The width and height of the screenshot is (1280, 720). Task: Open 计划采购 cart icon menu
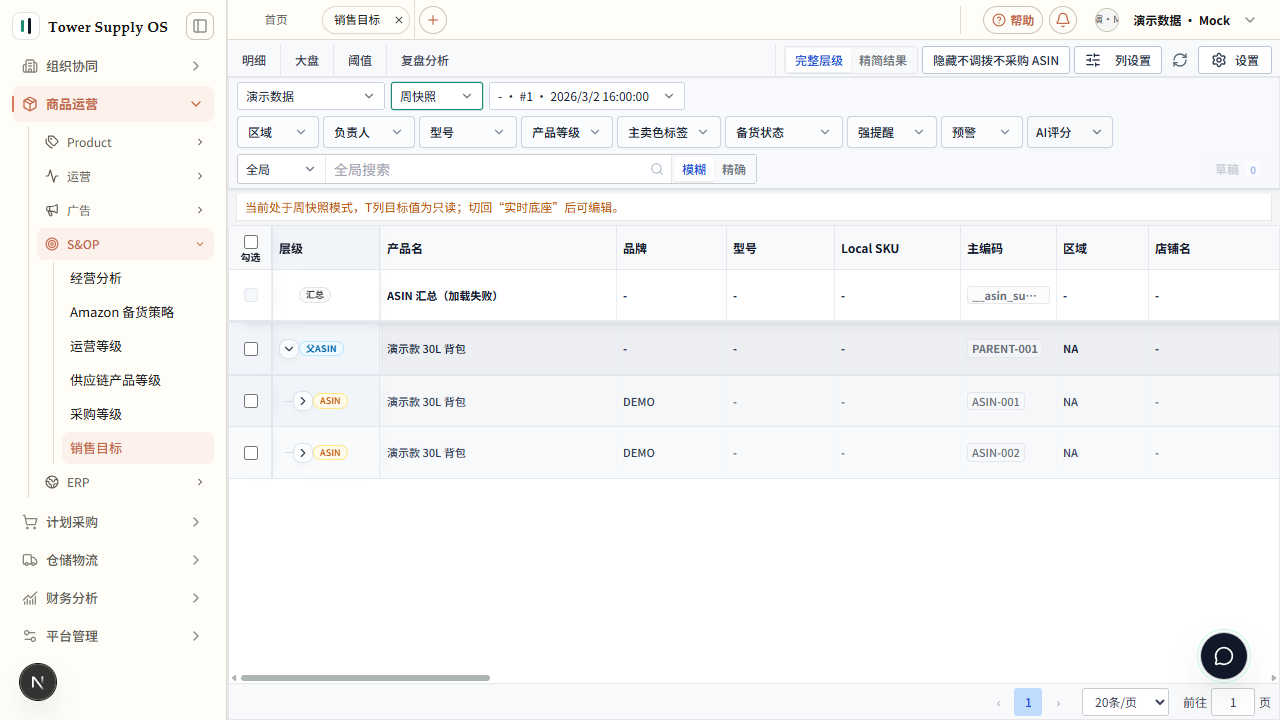coord(113,522)
